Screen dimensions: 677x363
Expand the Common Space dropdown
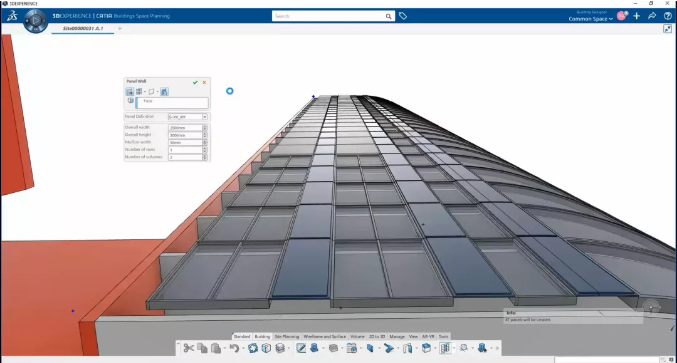tap(591, 19)
